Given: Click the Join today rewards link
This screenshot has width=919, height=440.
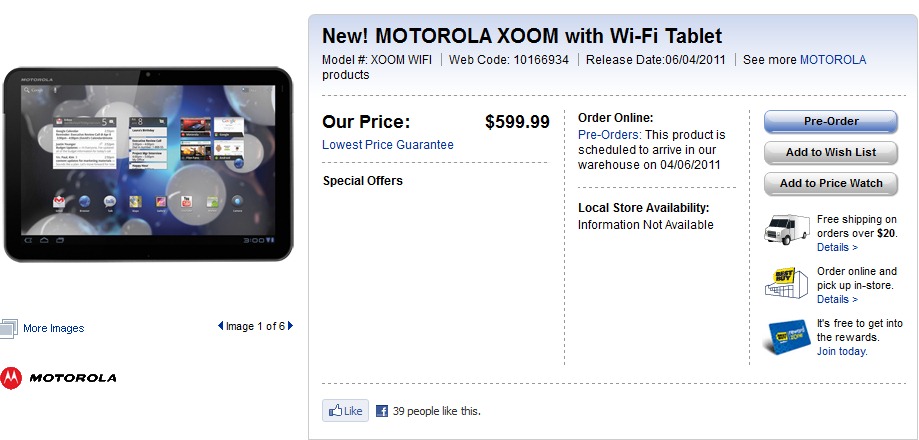Looking at the screenshot, I should 841,351.
